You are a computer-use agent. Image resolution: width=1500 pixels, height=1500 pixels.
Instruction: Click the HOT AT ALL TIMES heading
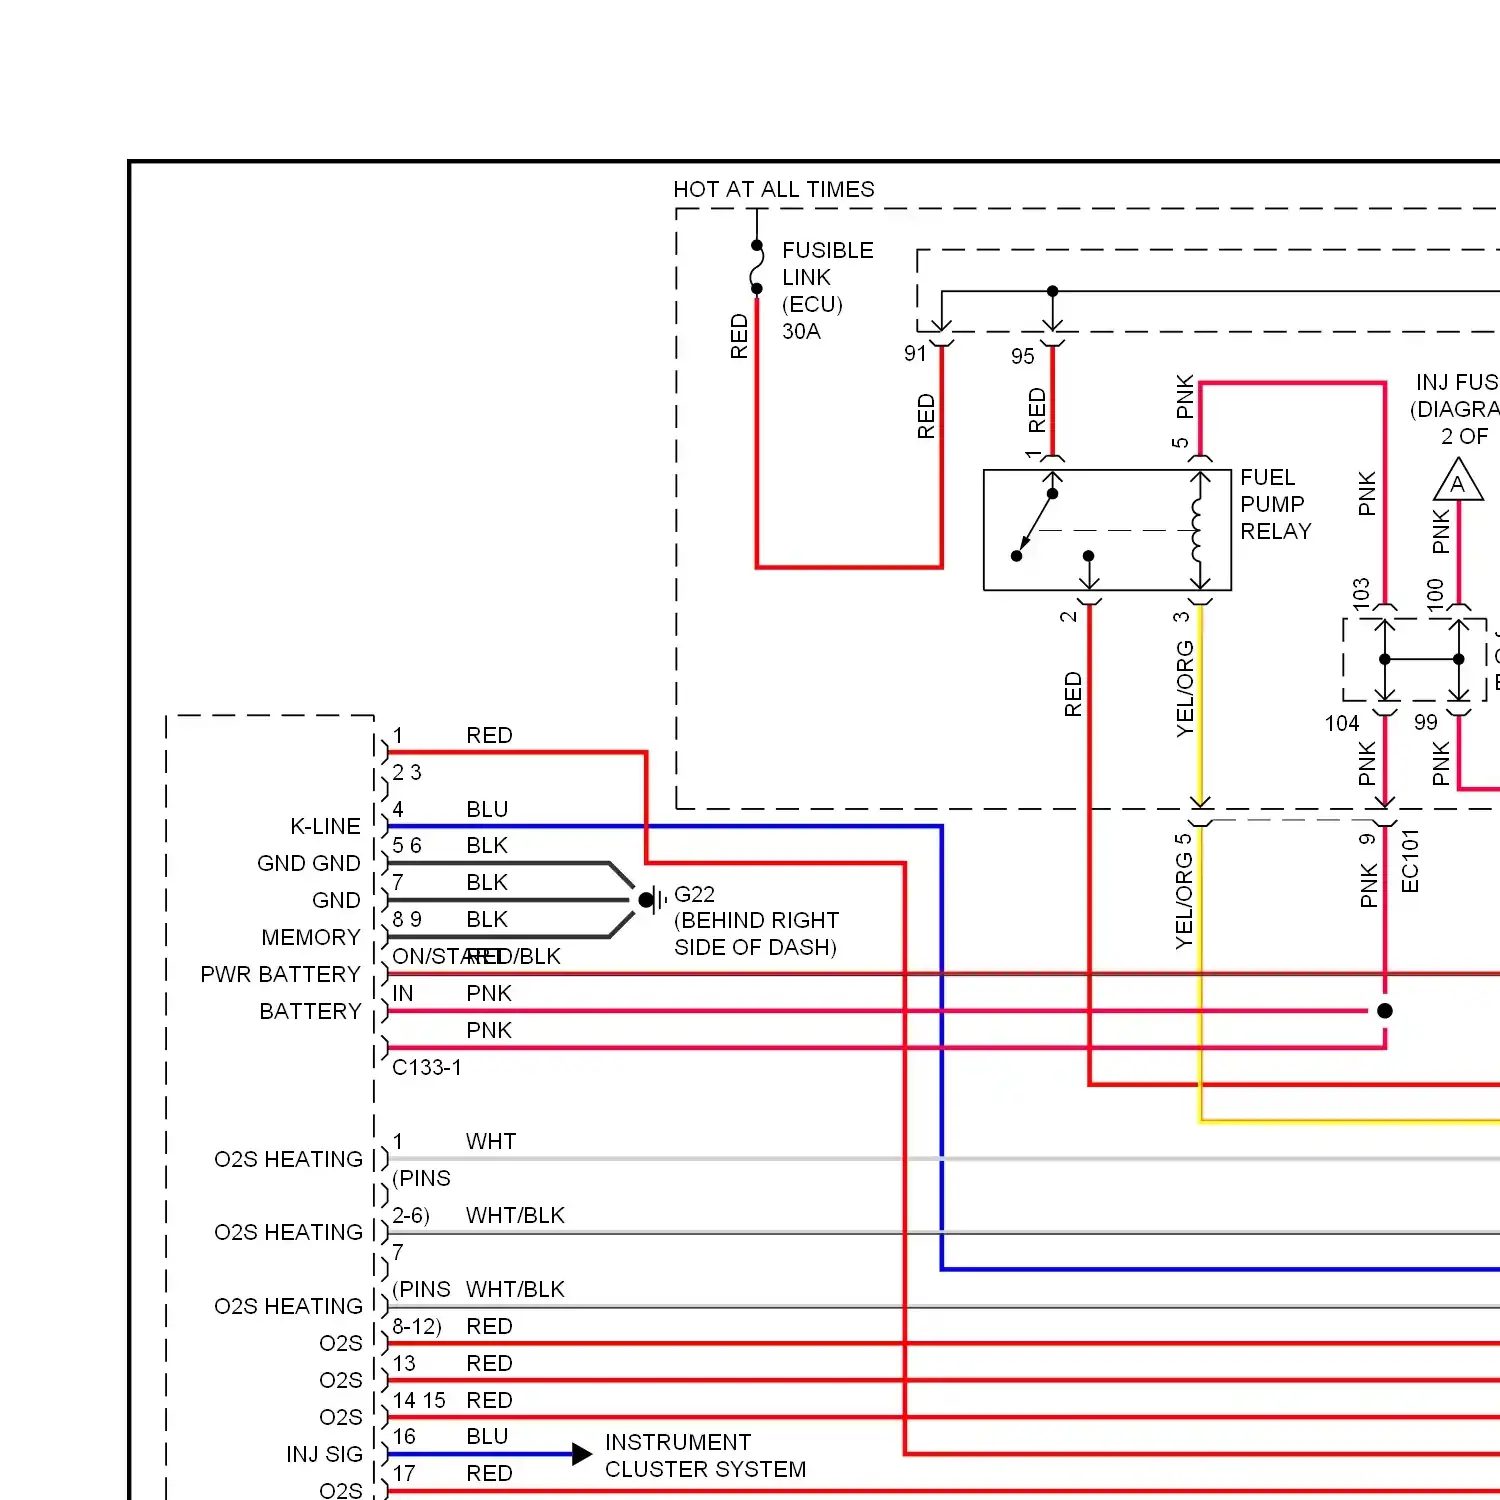coord(773,189)
